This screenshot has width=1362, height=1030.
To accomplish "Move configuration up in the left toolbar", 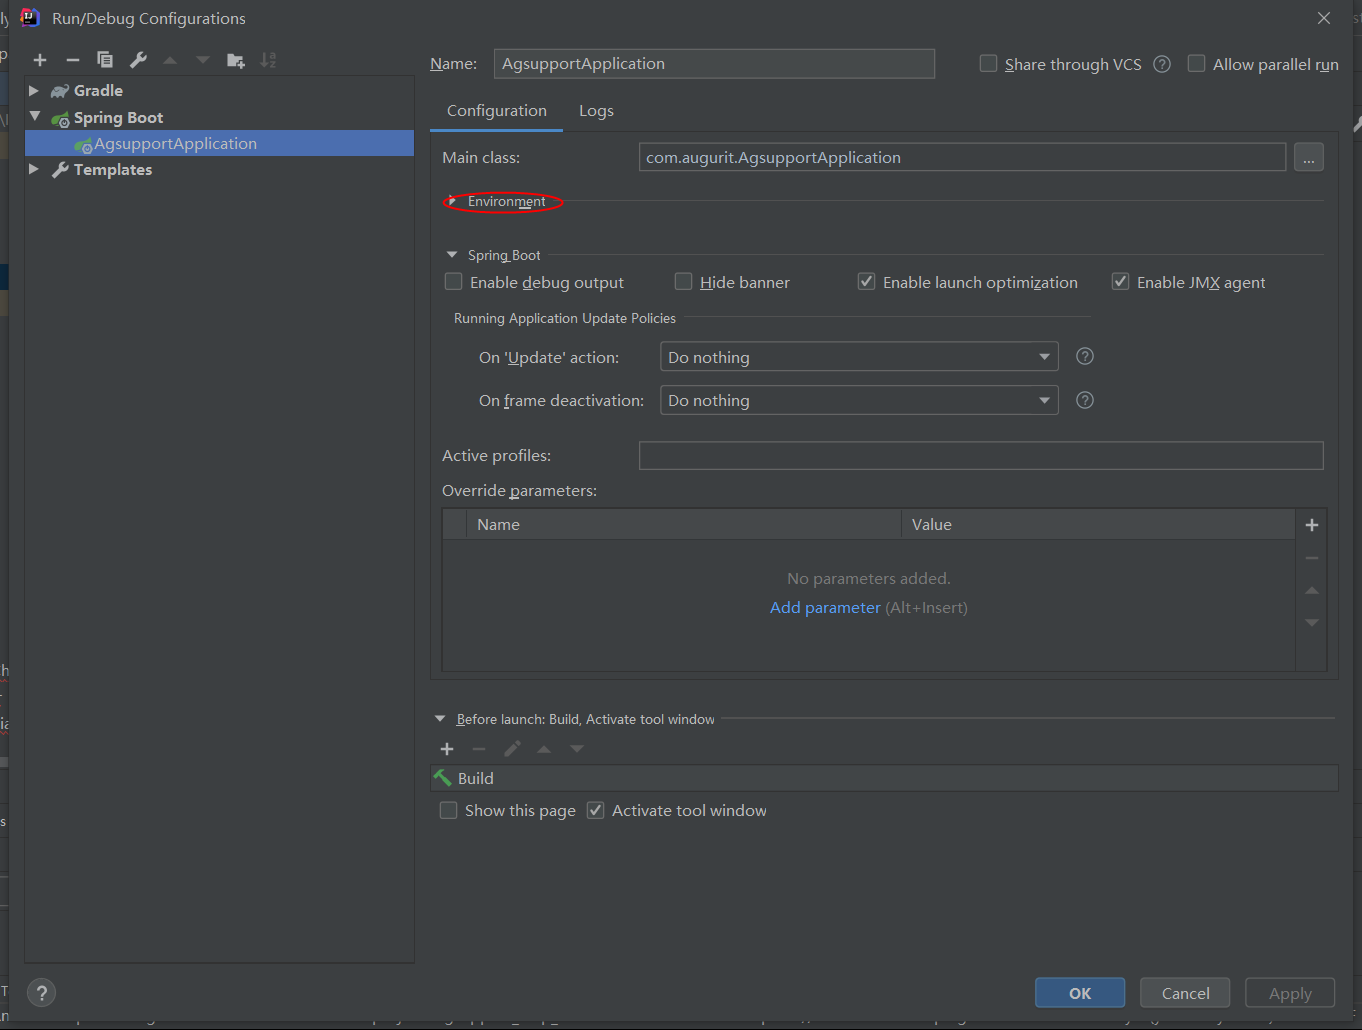I will tap(170, 60).
